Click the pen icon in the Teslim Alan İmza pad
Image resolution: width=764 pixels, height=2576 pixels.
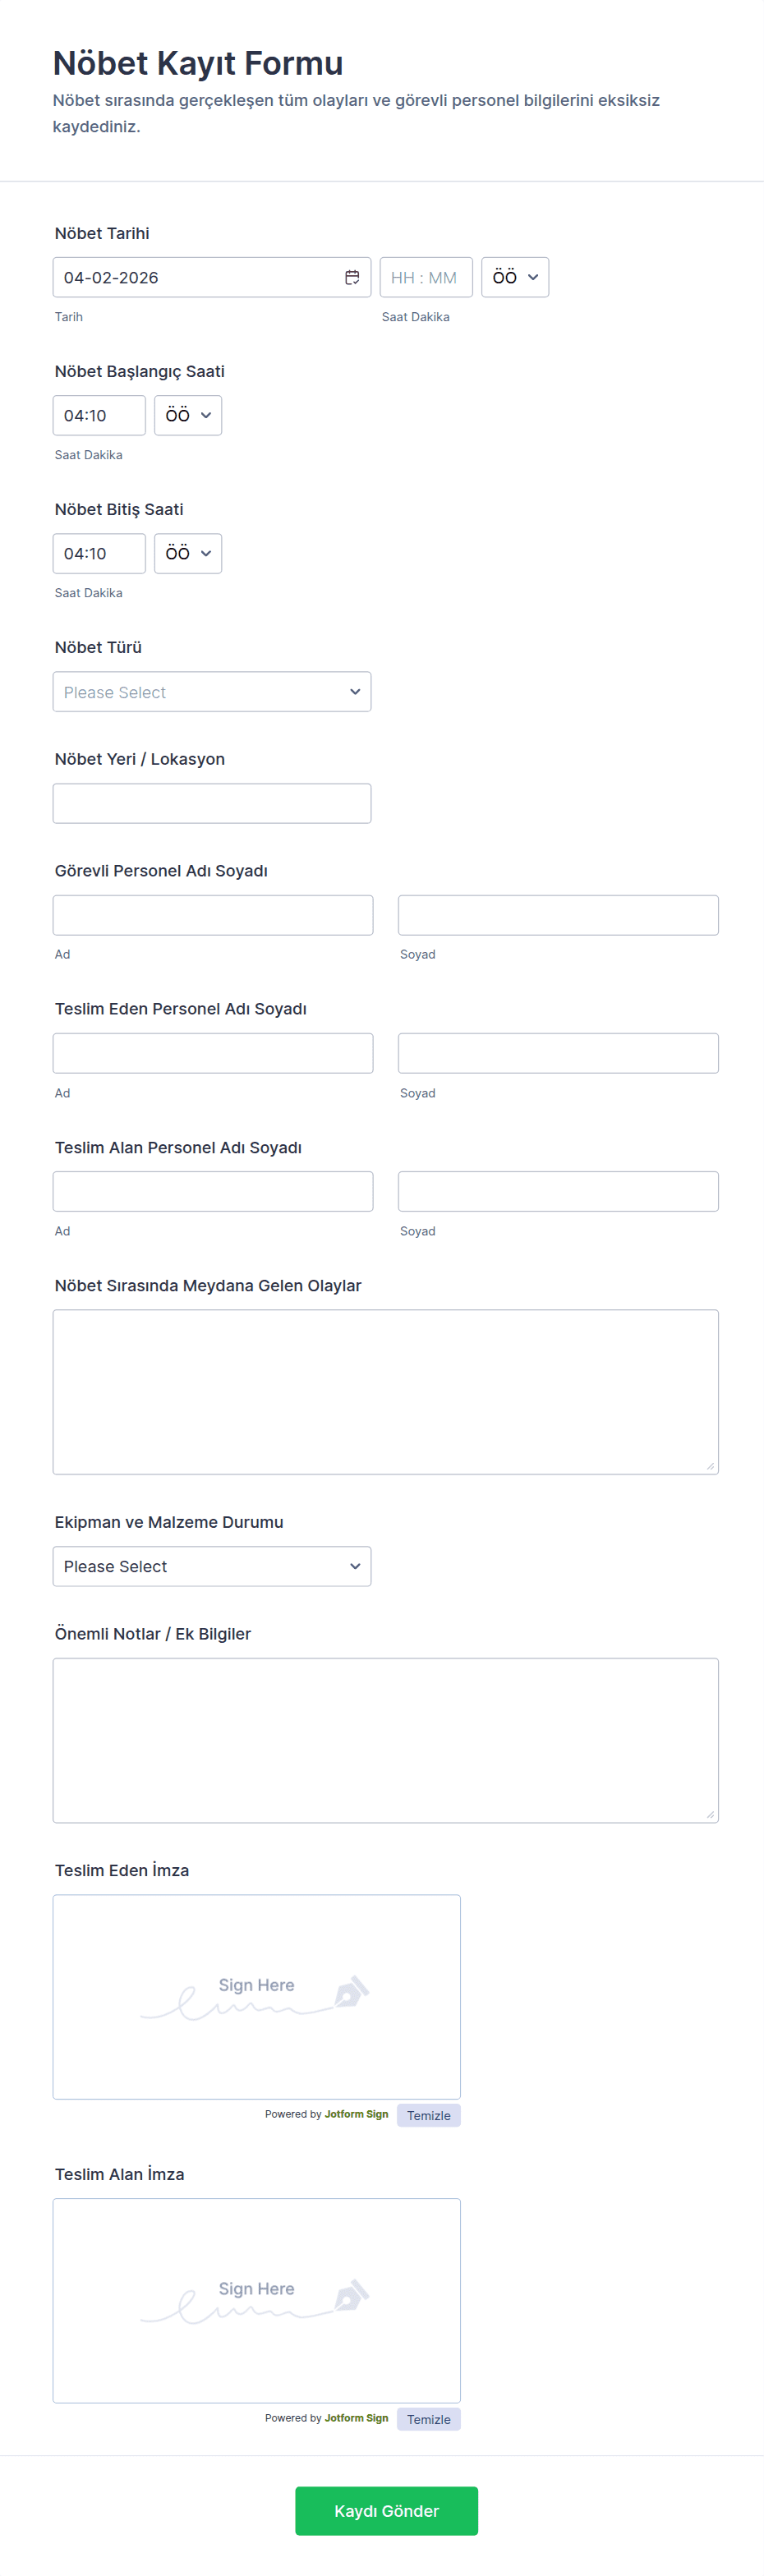point(350,2293)
